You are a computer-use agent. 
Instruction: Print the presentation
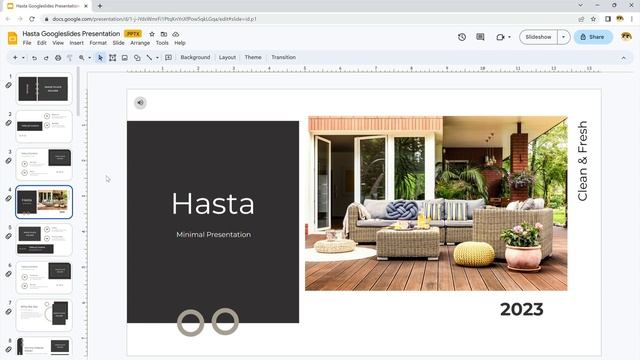pos(58,58)
